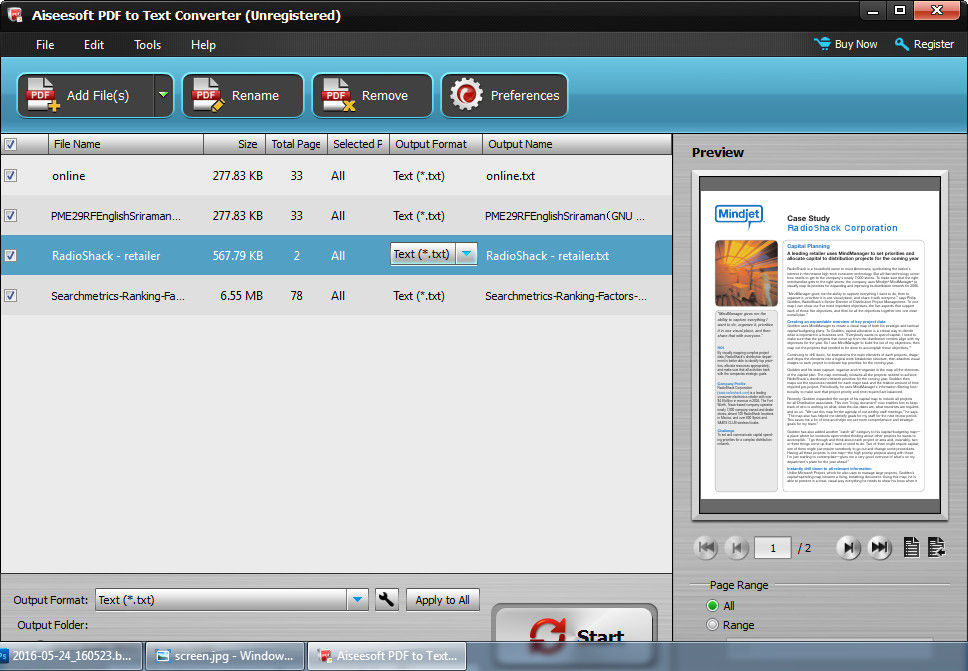The width and height of the screenshot is (968, 671).
Task: Switch to screen.jpg taskbar window
Action: coord(225,656)
